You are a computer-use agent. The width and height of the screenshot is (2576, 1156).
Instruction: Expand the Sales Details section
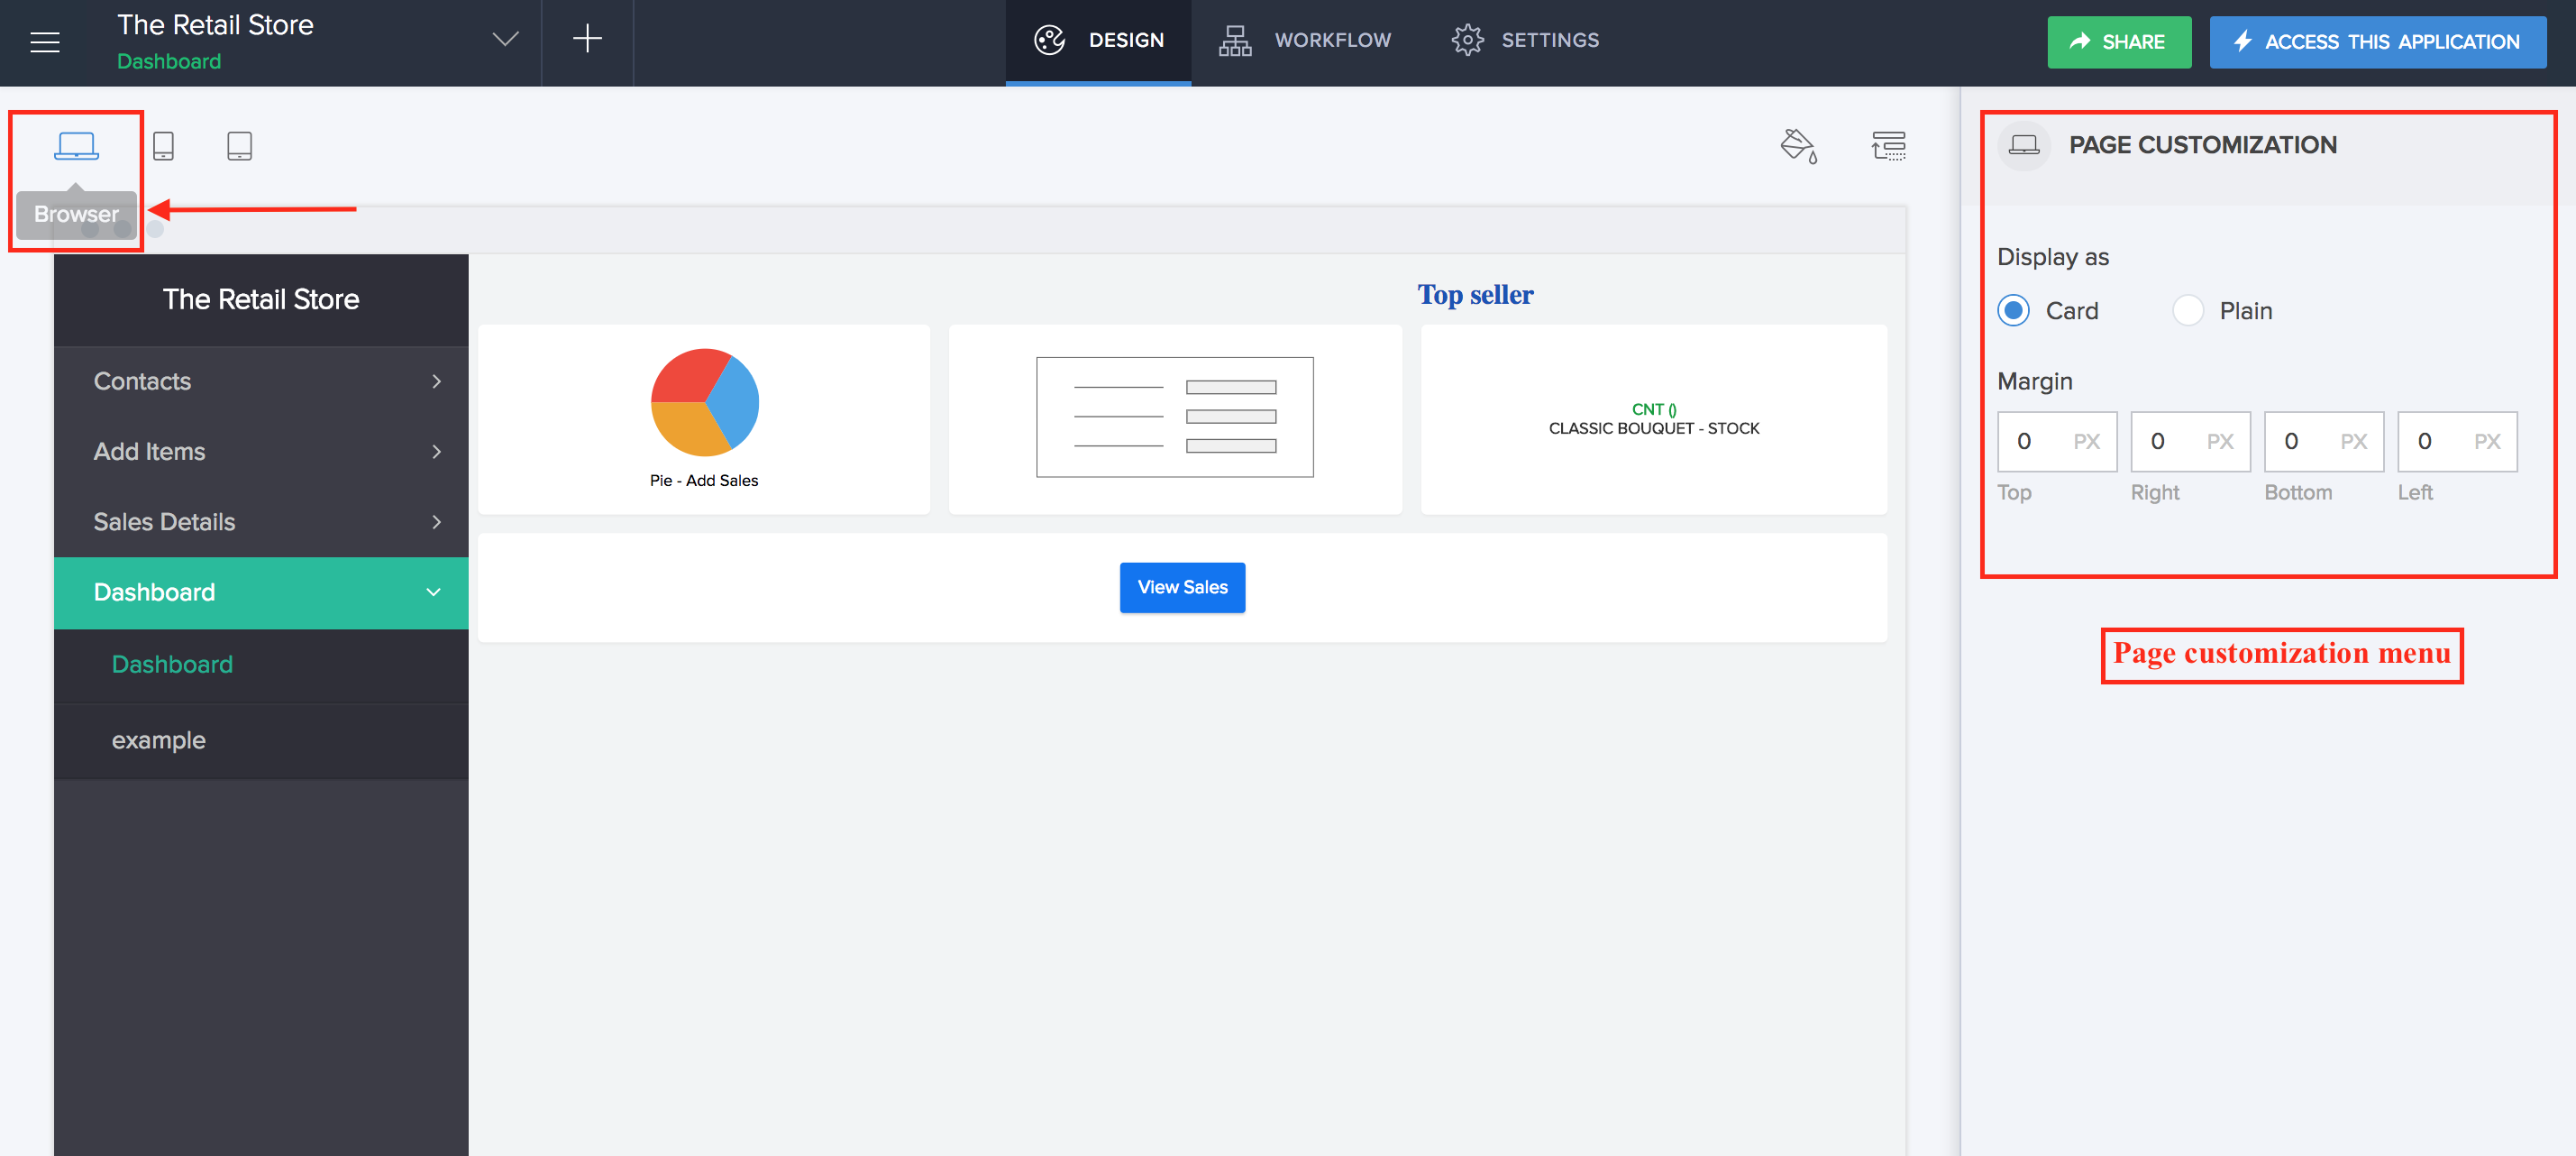point(261,522)
